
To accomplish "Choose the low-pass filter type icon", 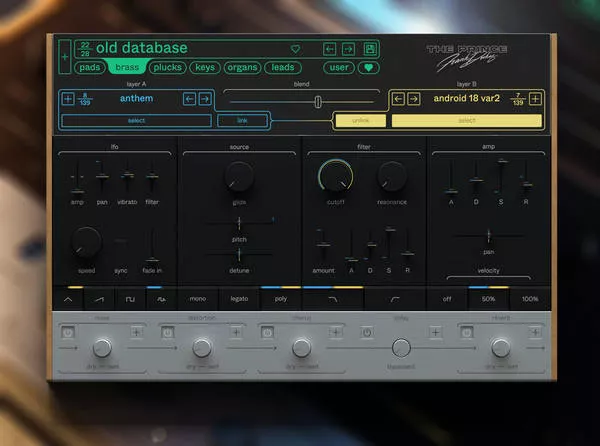I will [333, 299].
